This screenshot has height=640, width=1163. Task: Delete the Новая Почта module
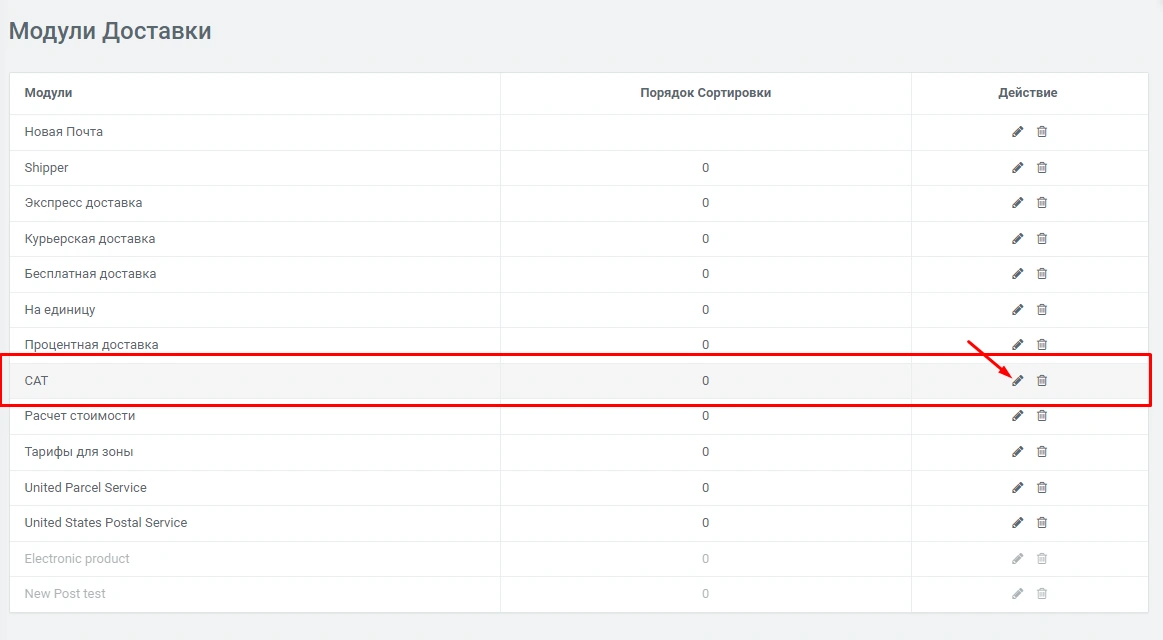[1041, 132]
